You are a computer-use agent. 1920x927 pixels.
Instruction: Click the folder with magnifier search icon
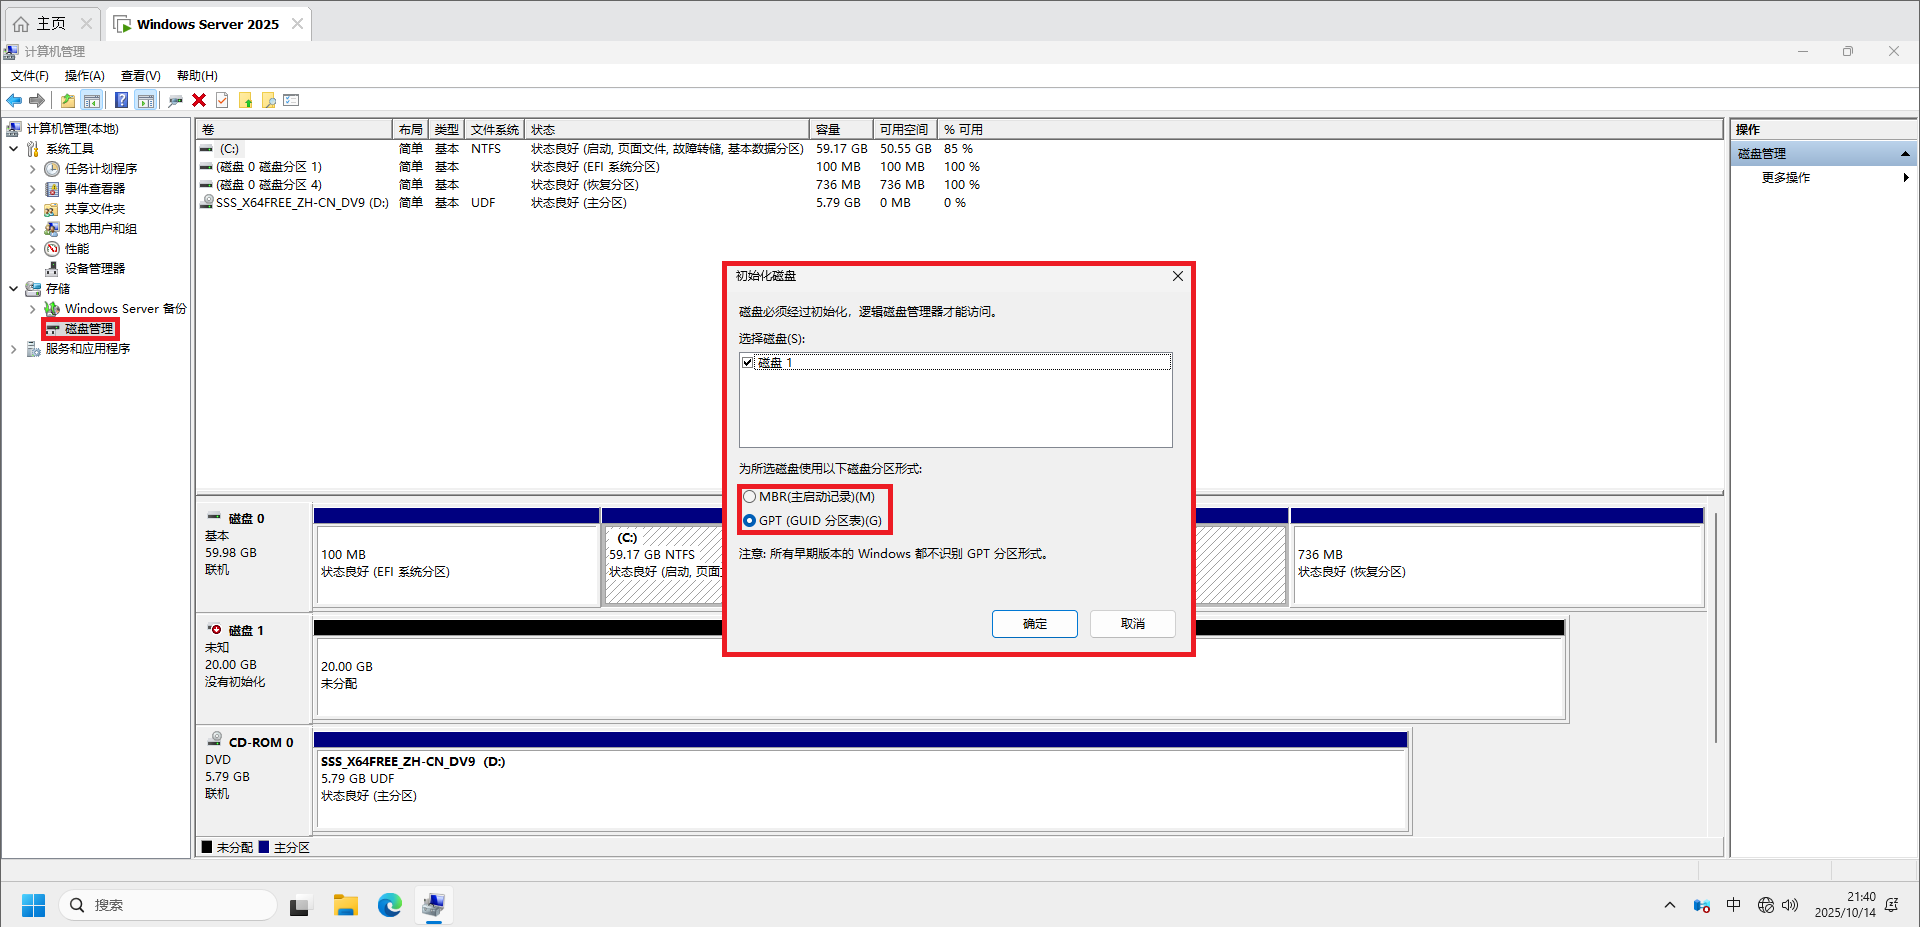pos(268,100)
